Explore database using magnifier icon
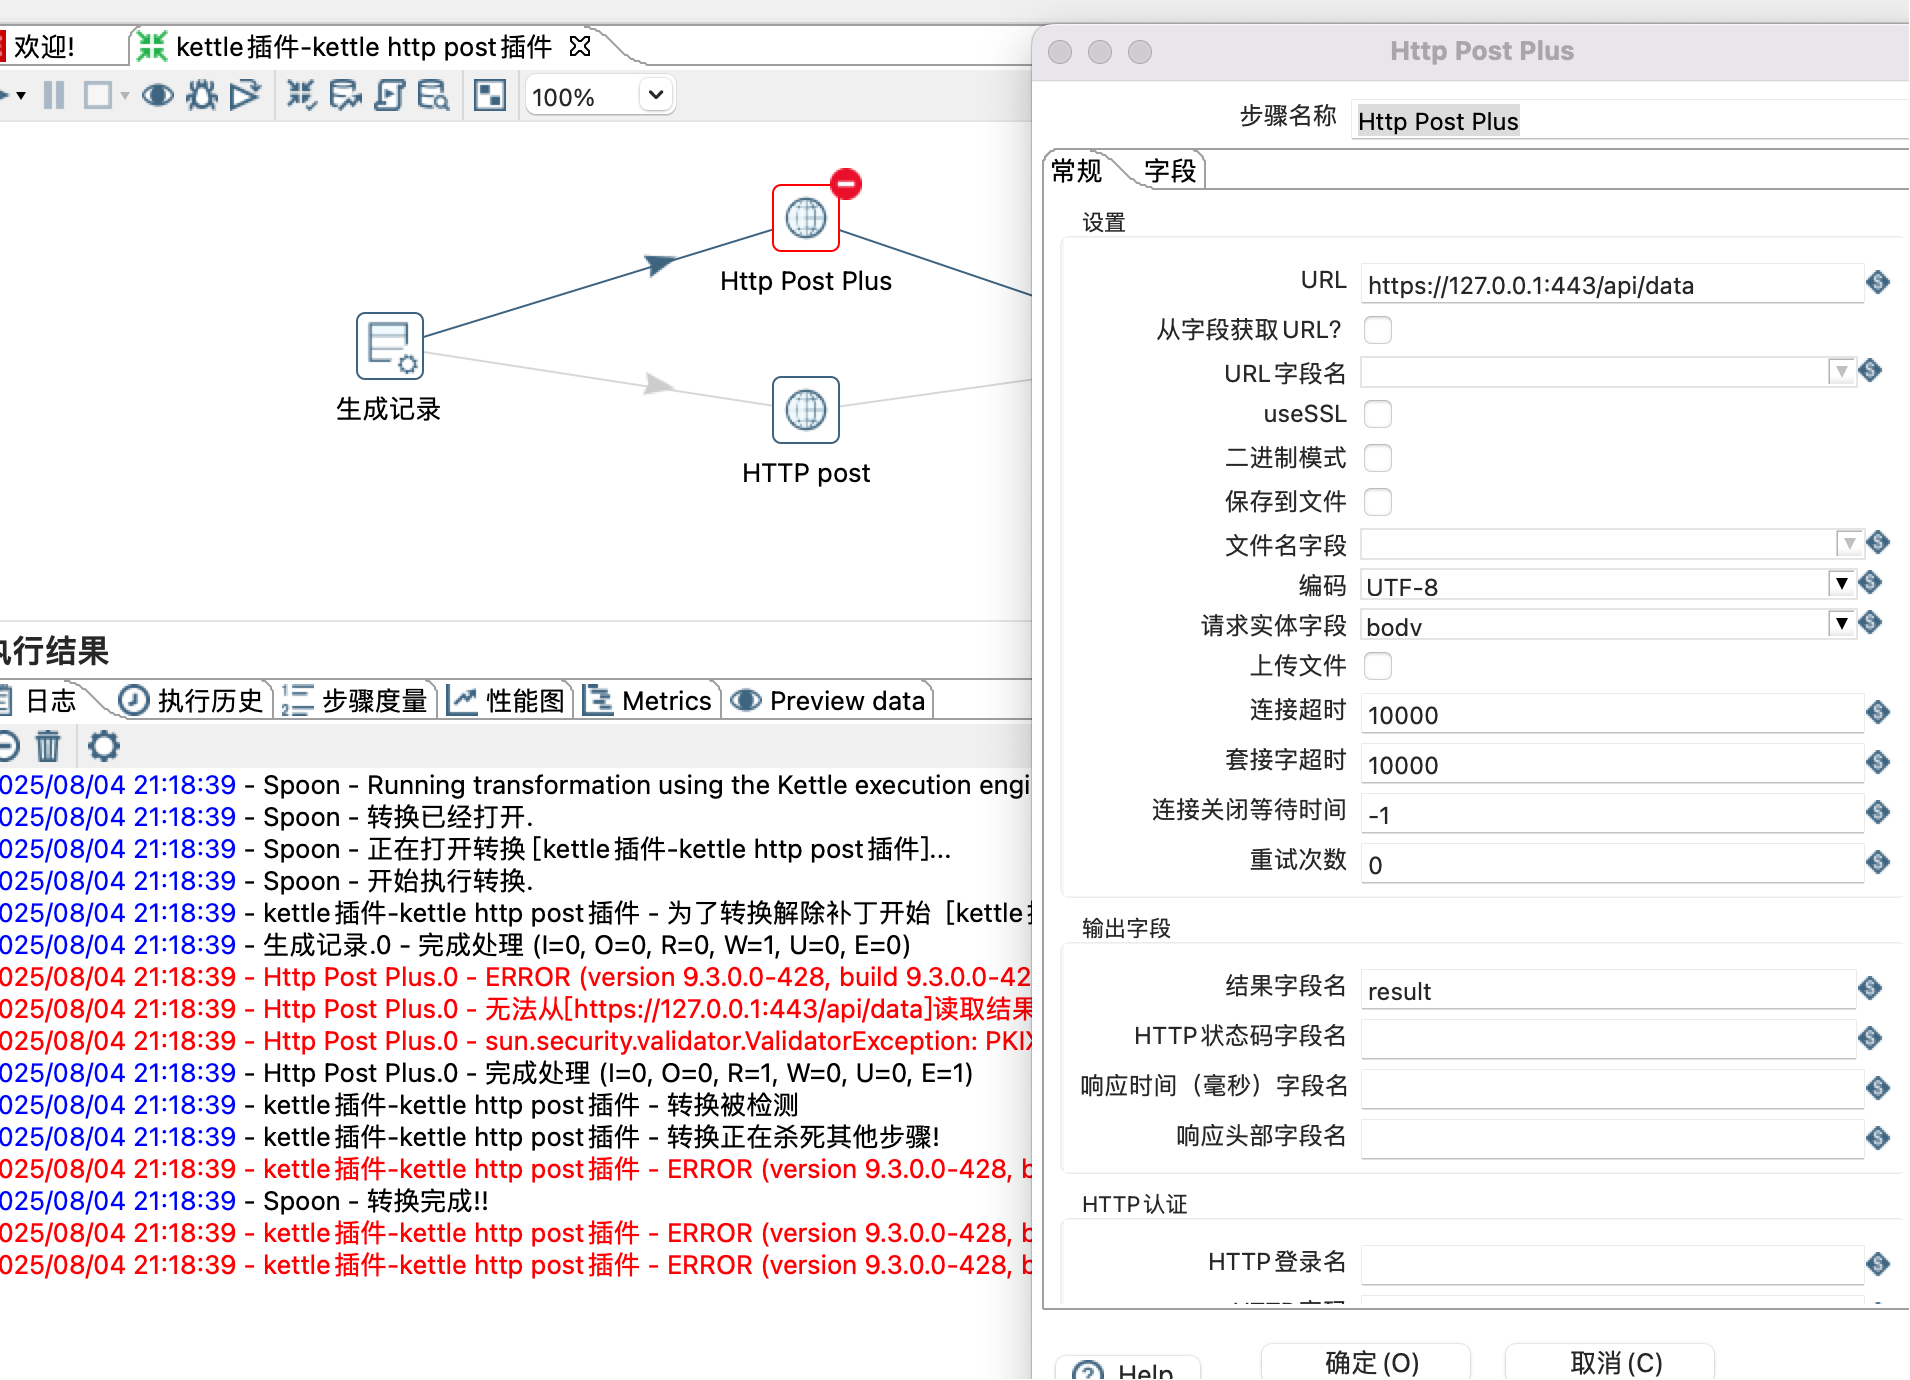 click(433, 96)
